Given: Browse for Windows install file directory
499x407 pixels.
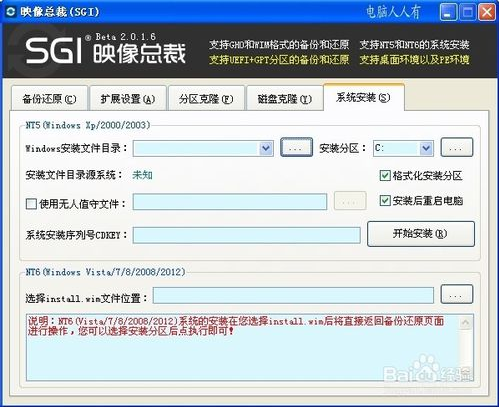Looking at the screenshot, I should coord(296,147).
